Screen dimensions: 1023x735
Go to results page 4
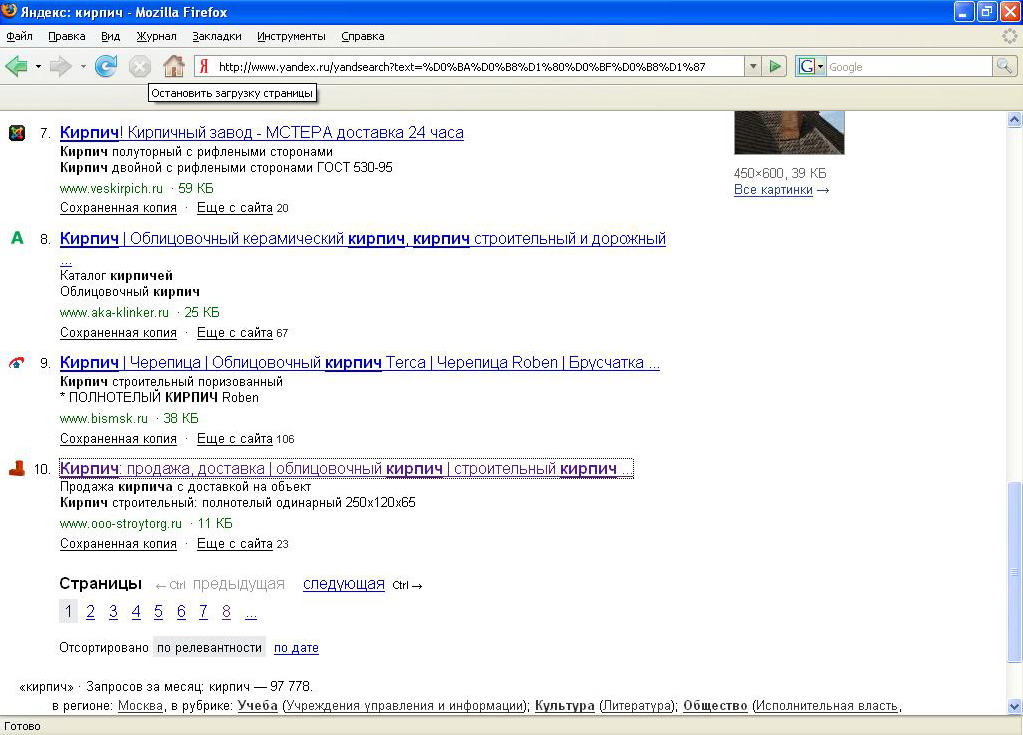point(136,612)
